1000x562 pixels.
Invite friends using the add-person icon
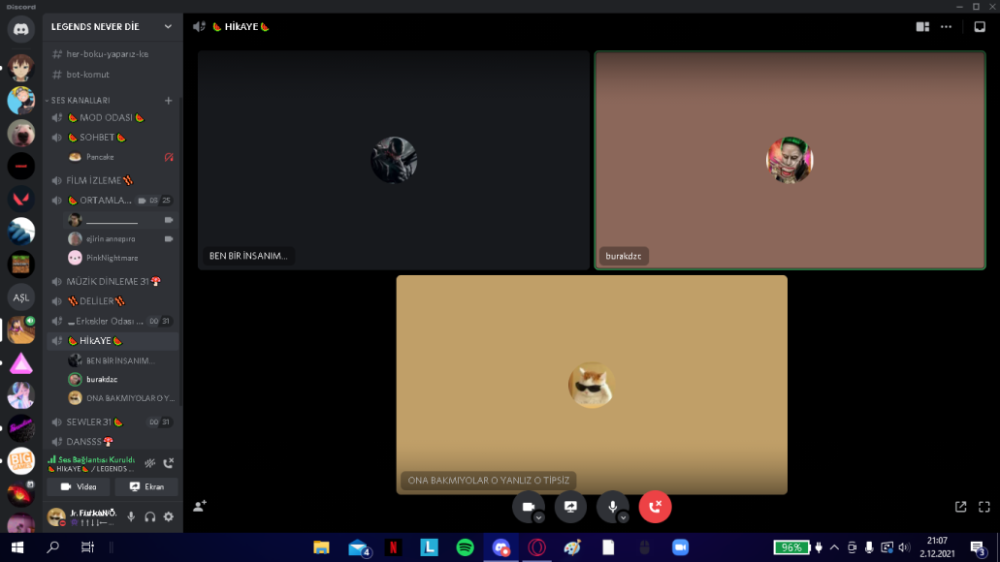tap(200, 507)
